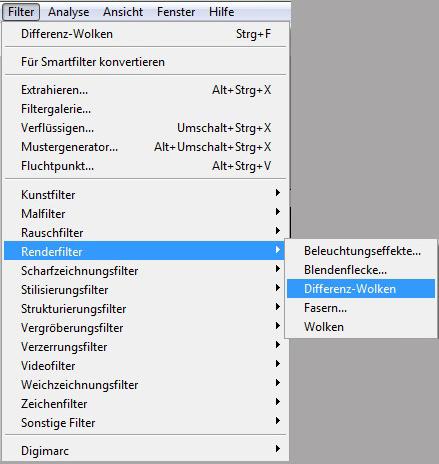Open the Analyse menu
The width and height of the screenshot is (439, 464).
click(68, 12)
